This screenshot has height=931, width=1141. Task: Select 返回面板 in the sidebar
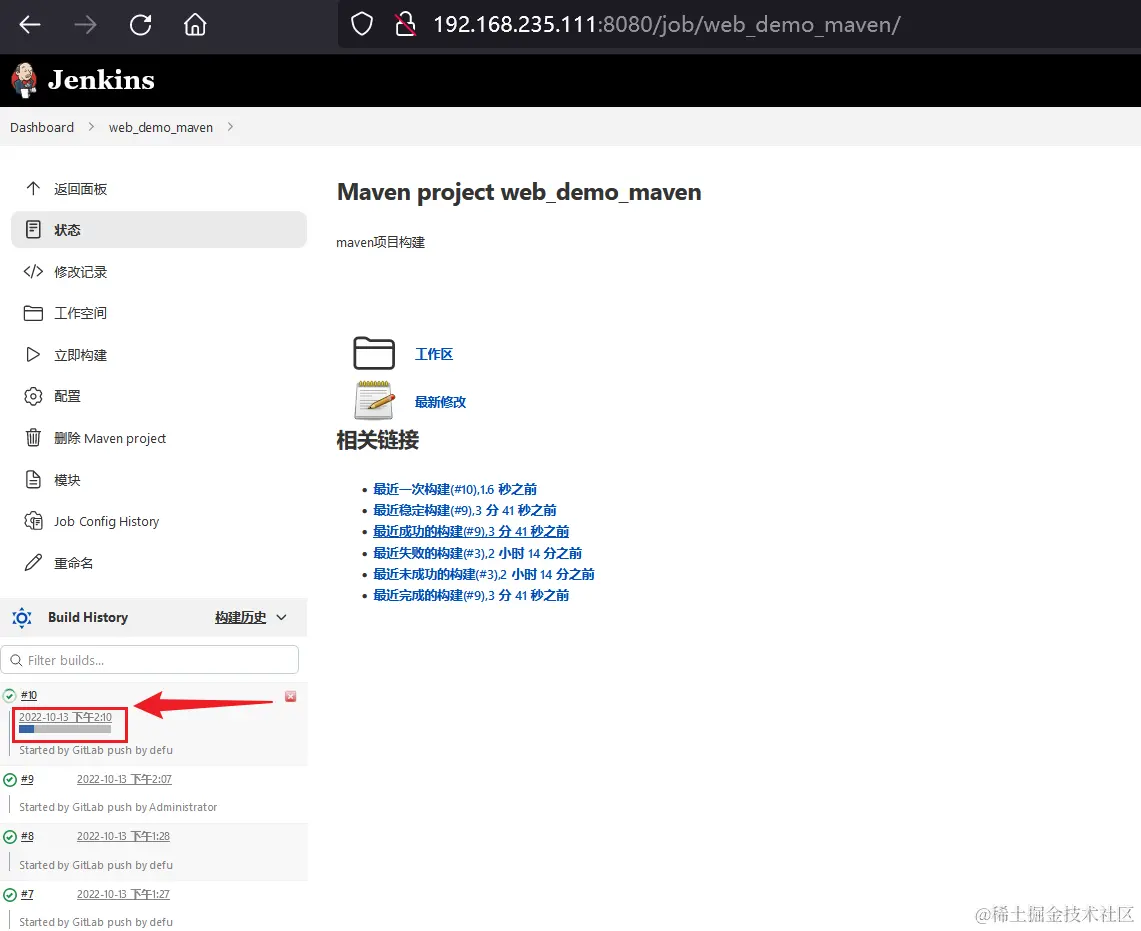81,189
